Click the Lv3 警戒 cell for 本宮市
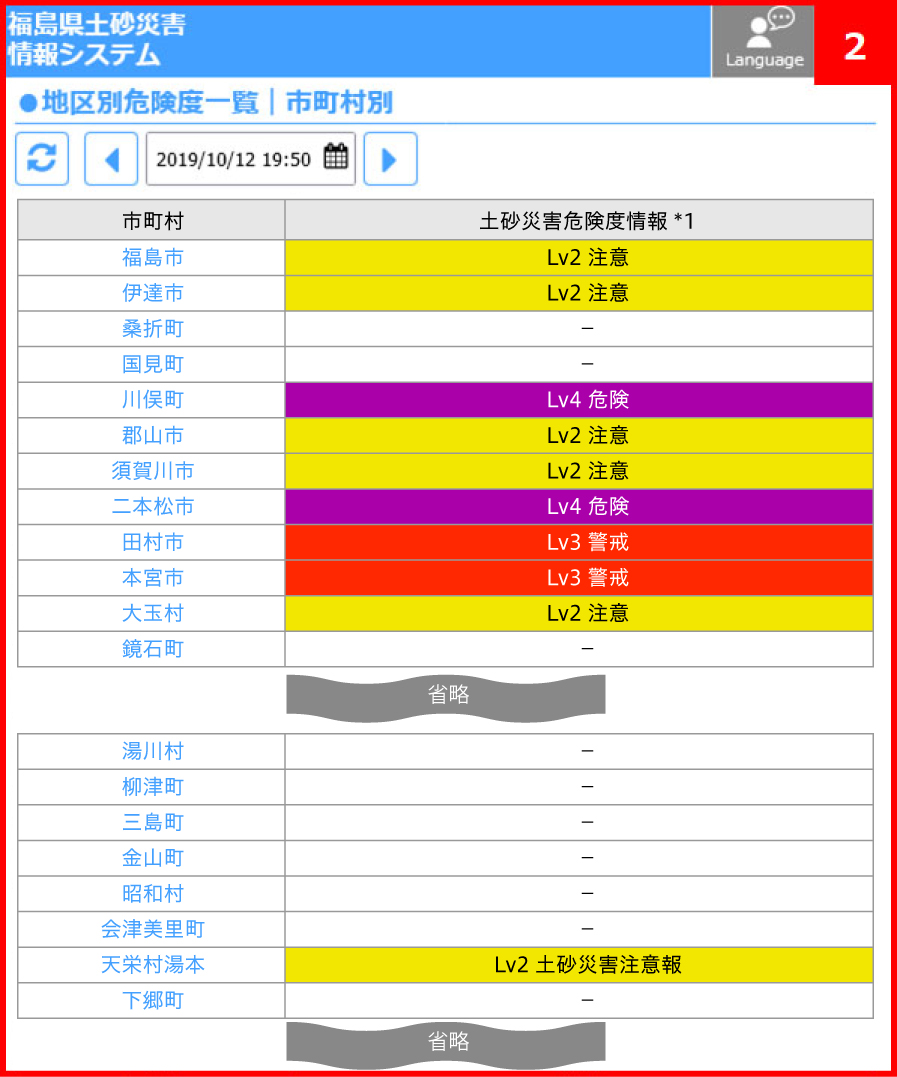 coord(579,578)
